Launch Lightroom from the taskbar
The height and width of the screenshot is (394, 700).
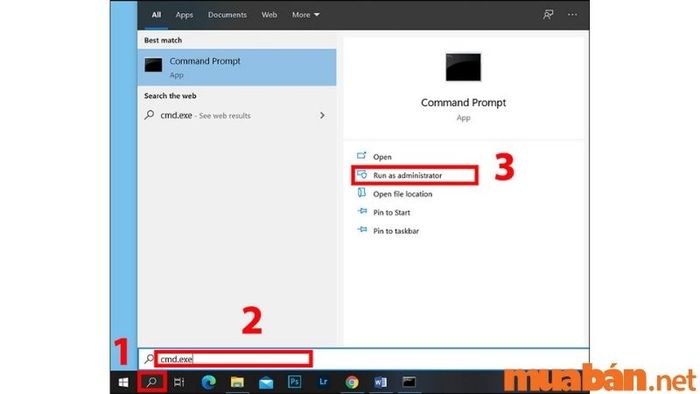coord(323,382)
